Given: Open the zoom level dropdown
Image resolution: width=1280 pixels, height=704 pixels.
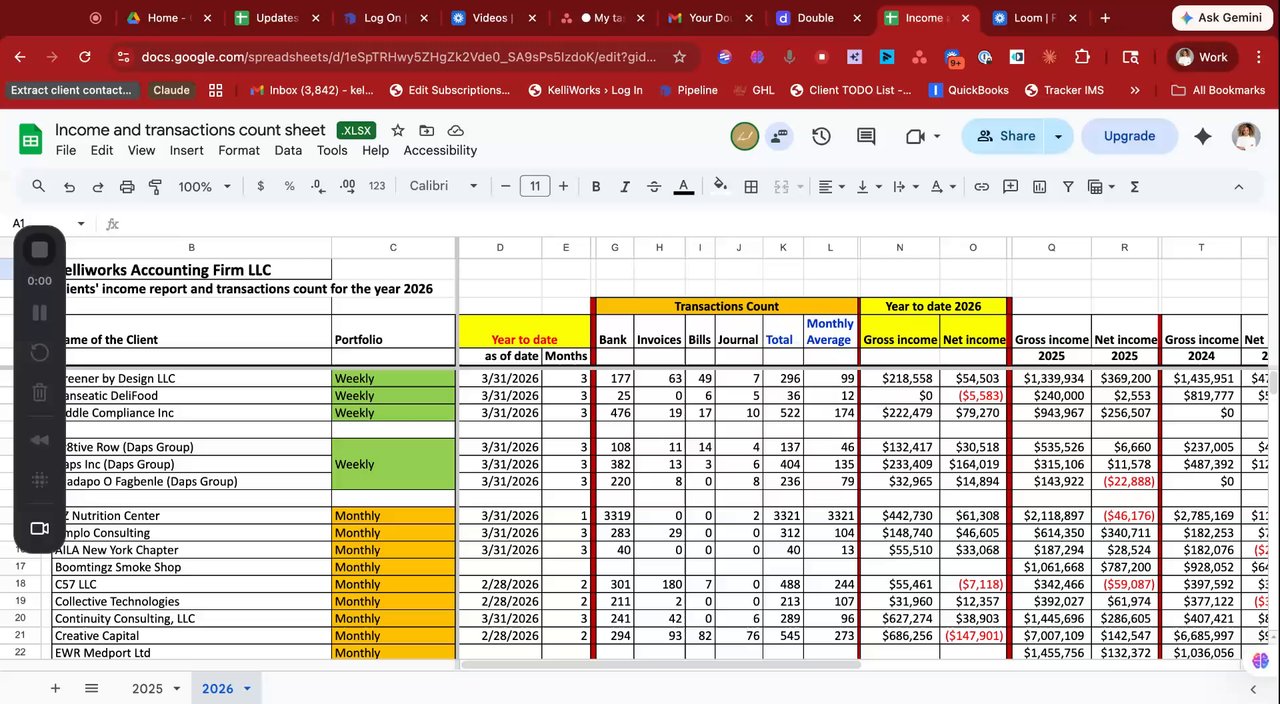Looking at the screenshot, I should click(205, 187).
